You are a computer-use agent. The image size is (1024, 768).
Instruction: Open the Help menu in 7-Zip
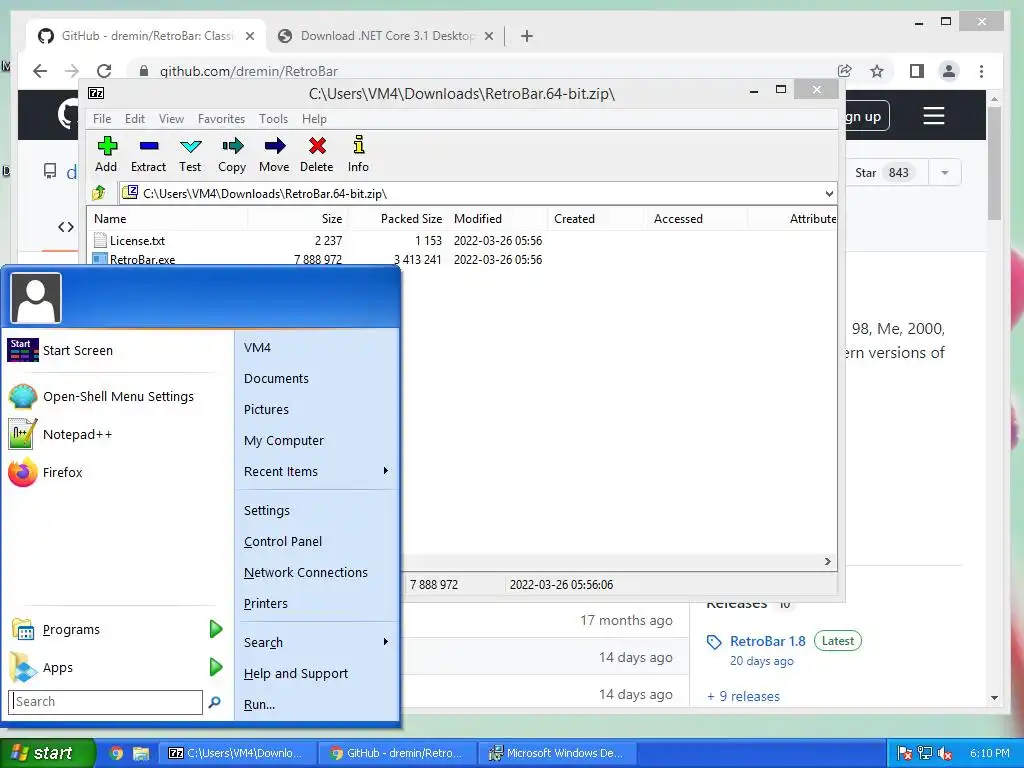coord(314,119)
